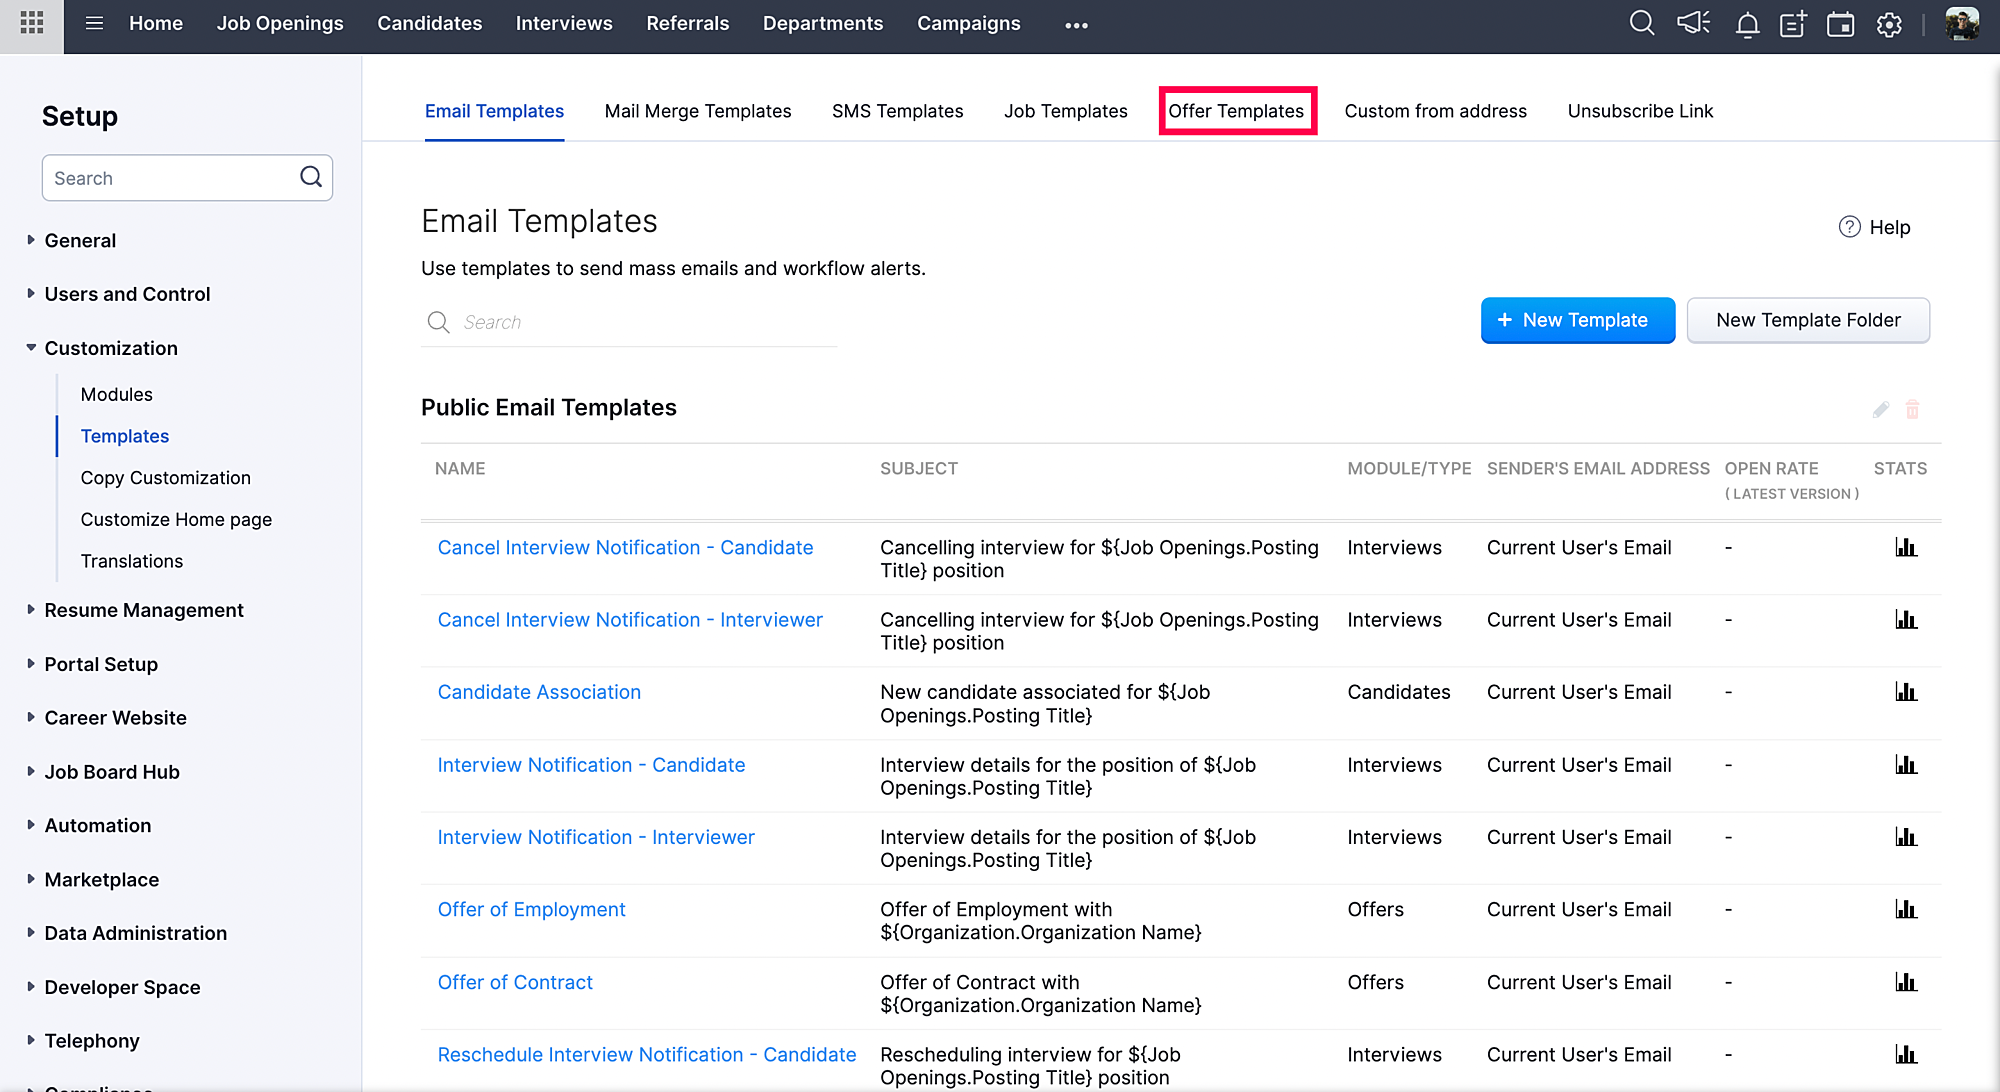Screen dimensions: 2000x1092
Task: Open the more options ellipsis in navigation
Action: tap(1076, 25)
